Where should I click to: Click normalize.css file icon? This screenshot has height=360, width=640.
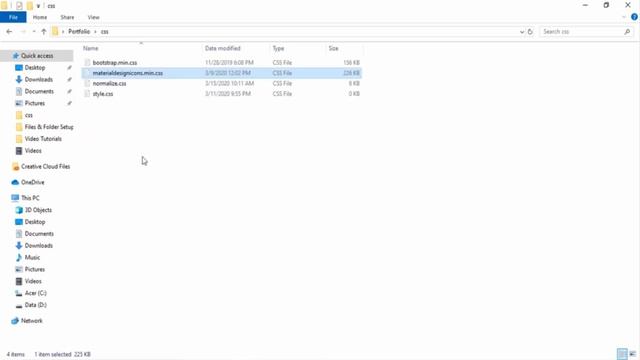tap(87, 83)
